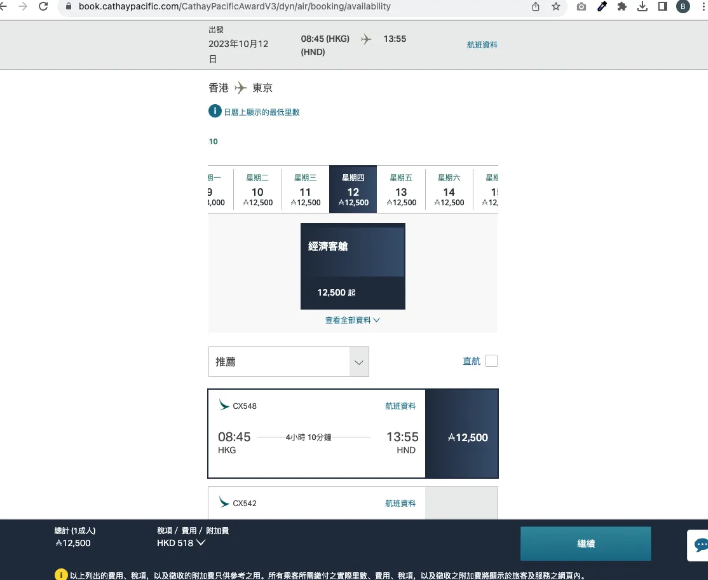Open the Chrome three-dot menu
This screenshot has height=580, width=708.
(x=701, y=6)
